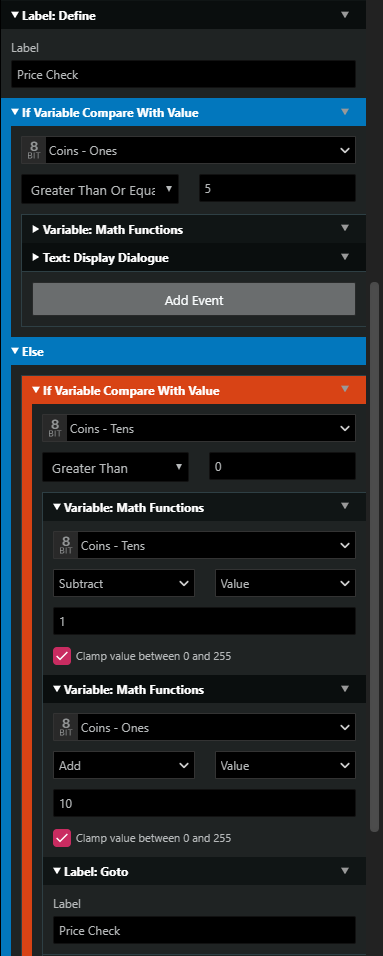Open options arrow for Text: Display Dialogue event
Image resolution: width=383 pixels, height=956 pixels.
coord(345,257)
